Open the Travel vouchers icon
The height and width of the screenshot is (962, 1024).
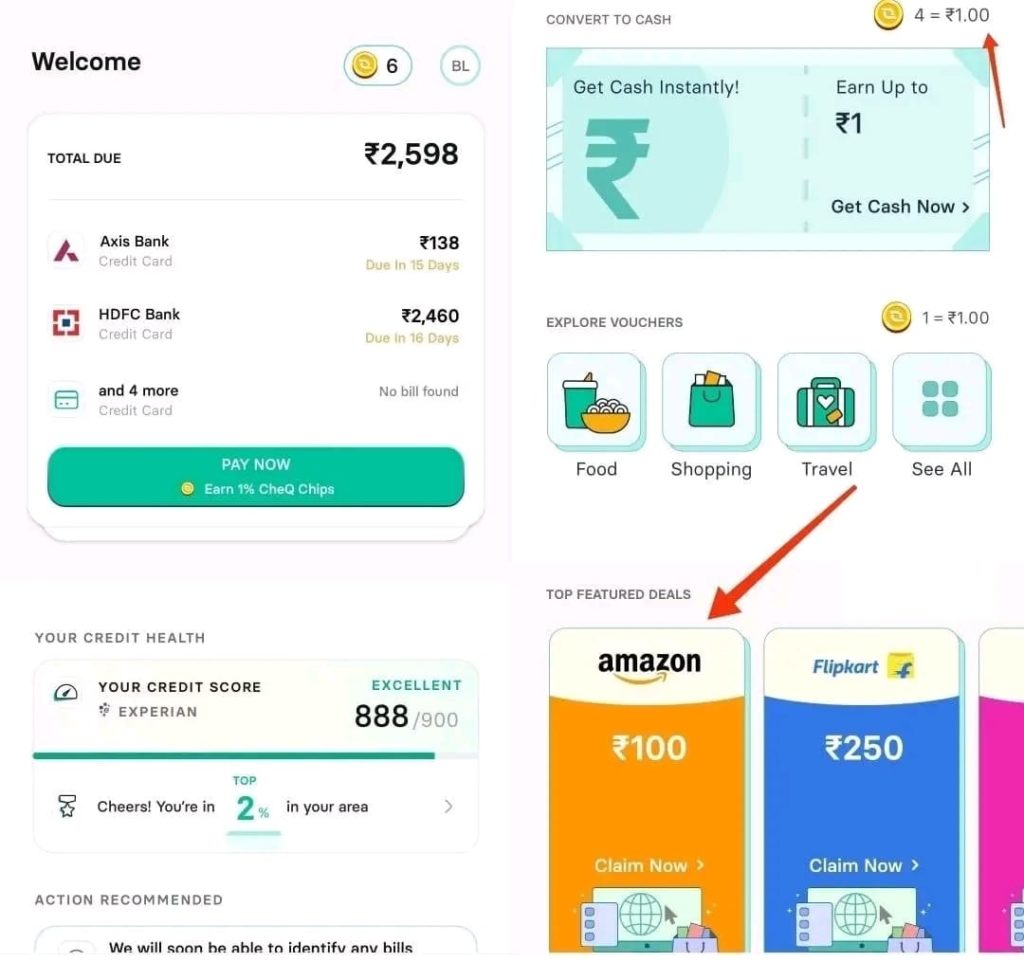(x=826, y=400)
